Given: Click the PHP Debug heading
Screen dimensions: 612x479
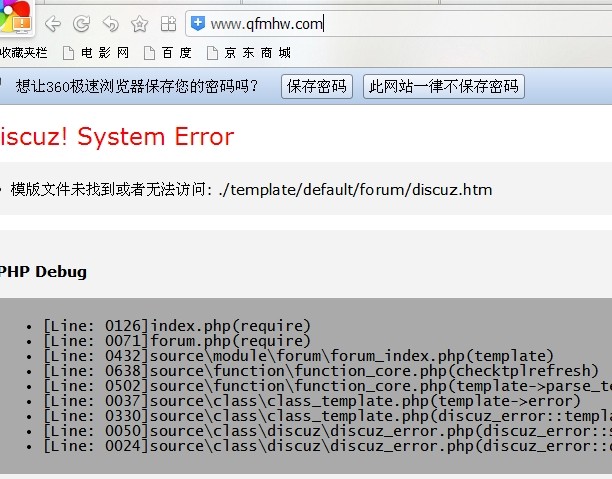Looking at the screenshot, I should coord(43,272).
